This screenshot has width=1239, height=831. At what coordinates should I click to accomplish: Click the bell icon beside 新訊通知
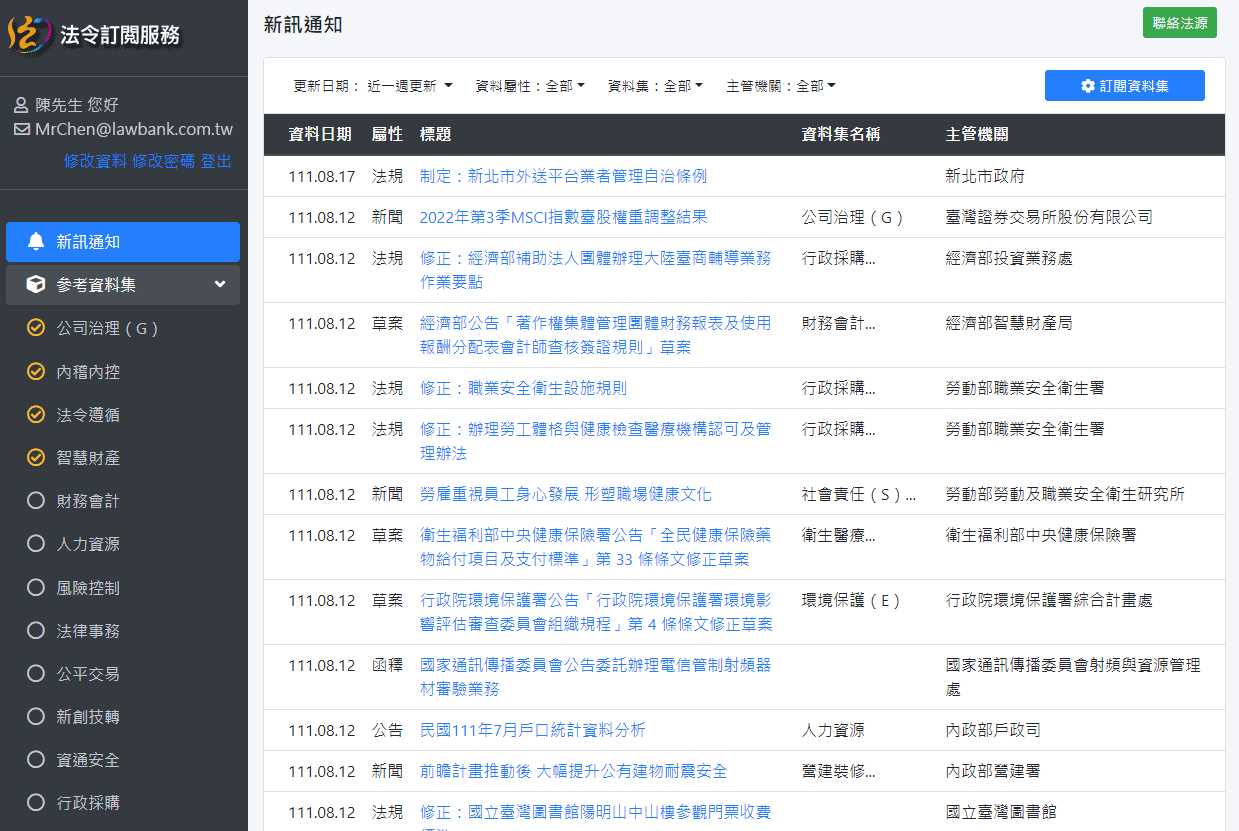36,241
